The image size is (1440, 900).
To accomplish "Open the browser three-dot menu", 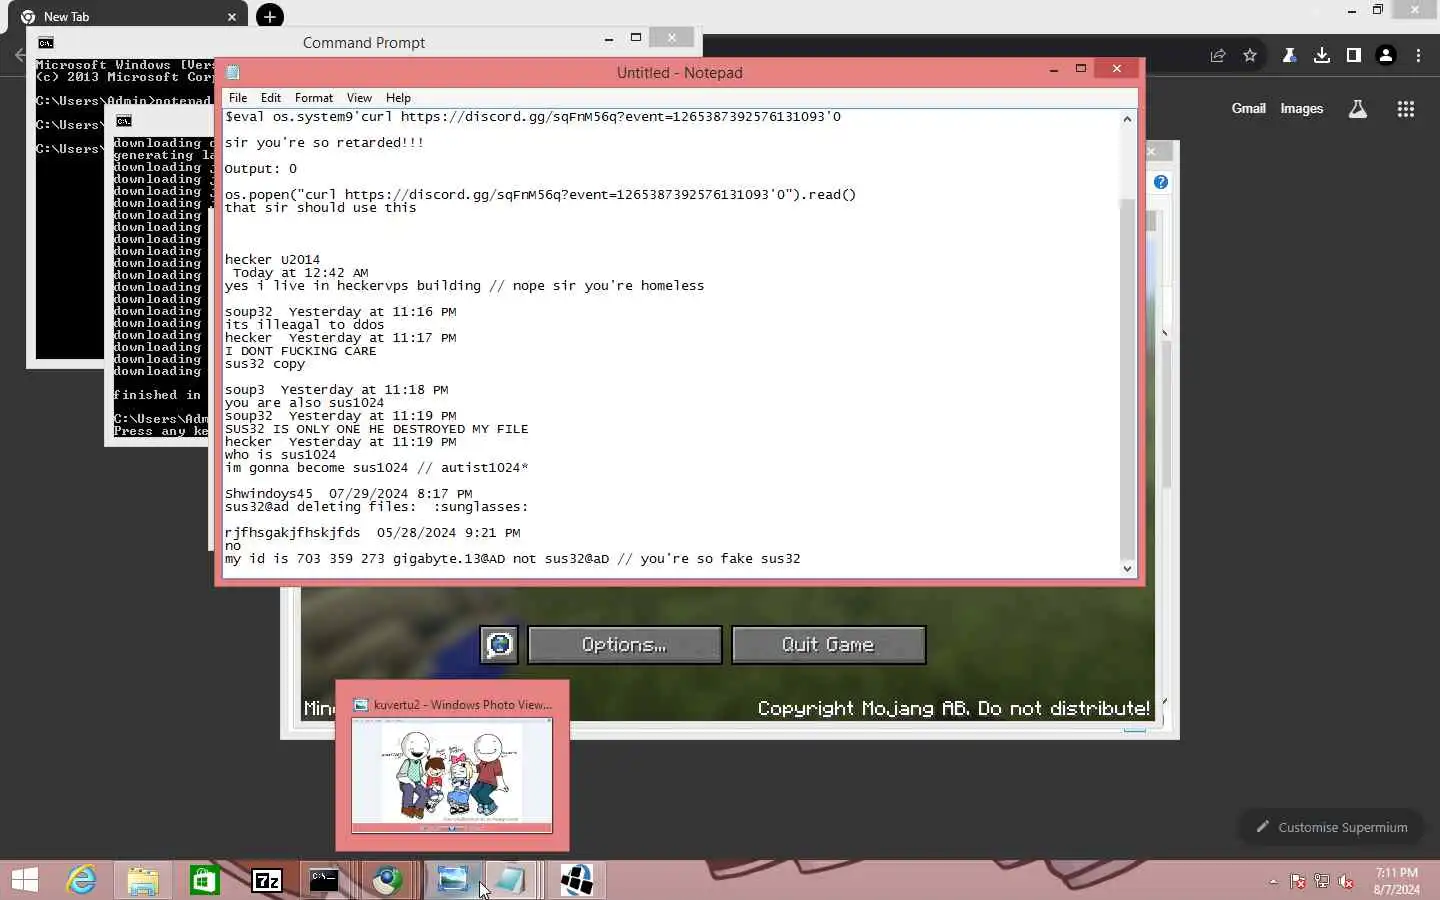I will tap(1418, 56).
